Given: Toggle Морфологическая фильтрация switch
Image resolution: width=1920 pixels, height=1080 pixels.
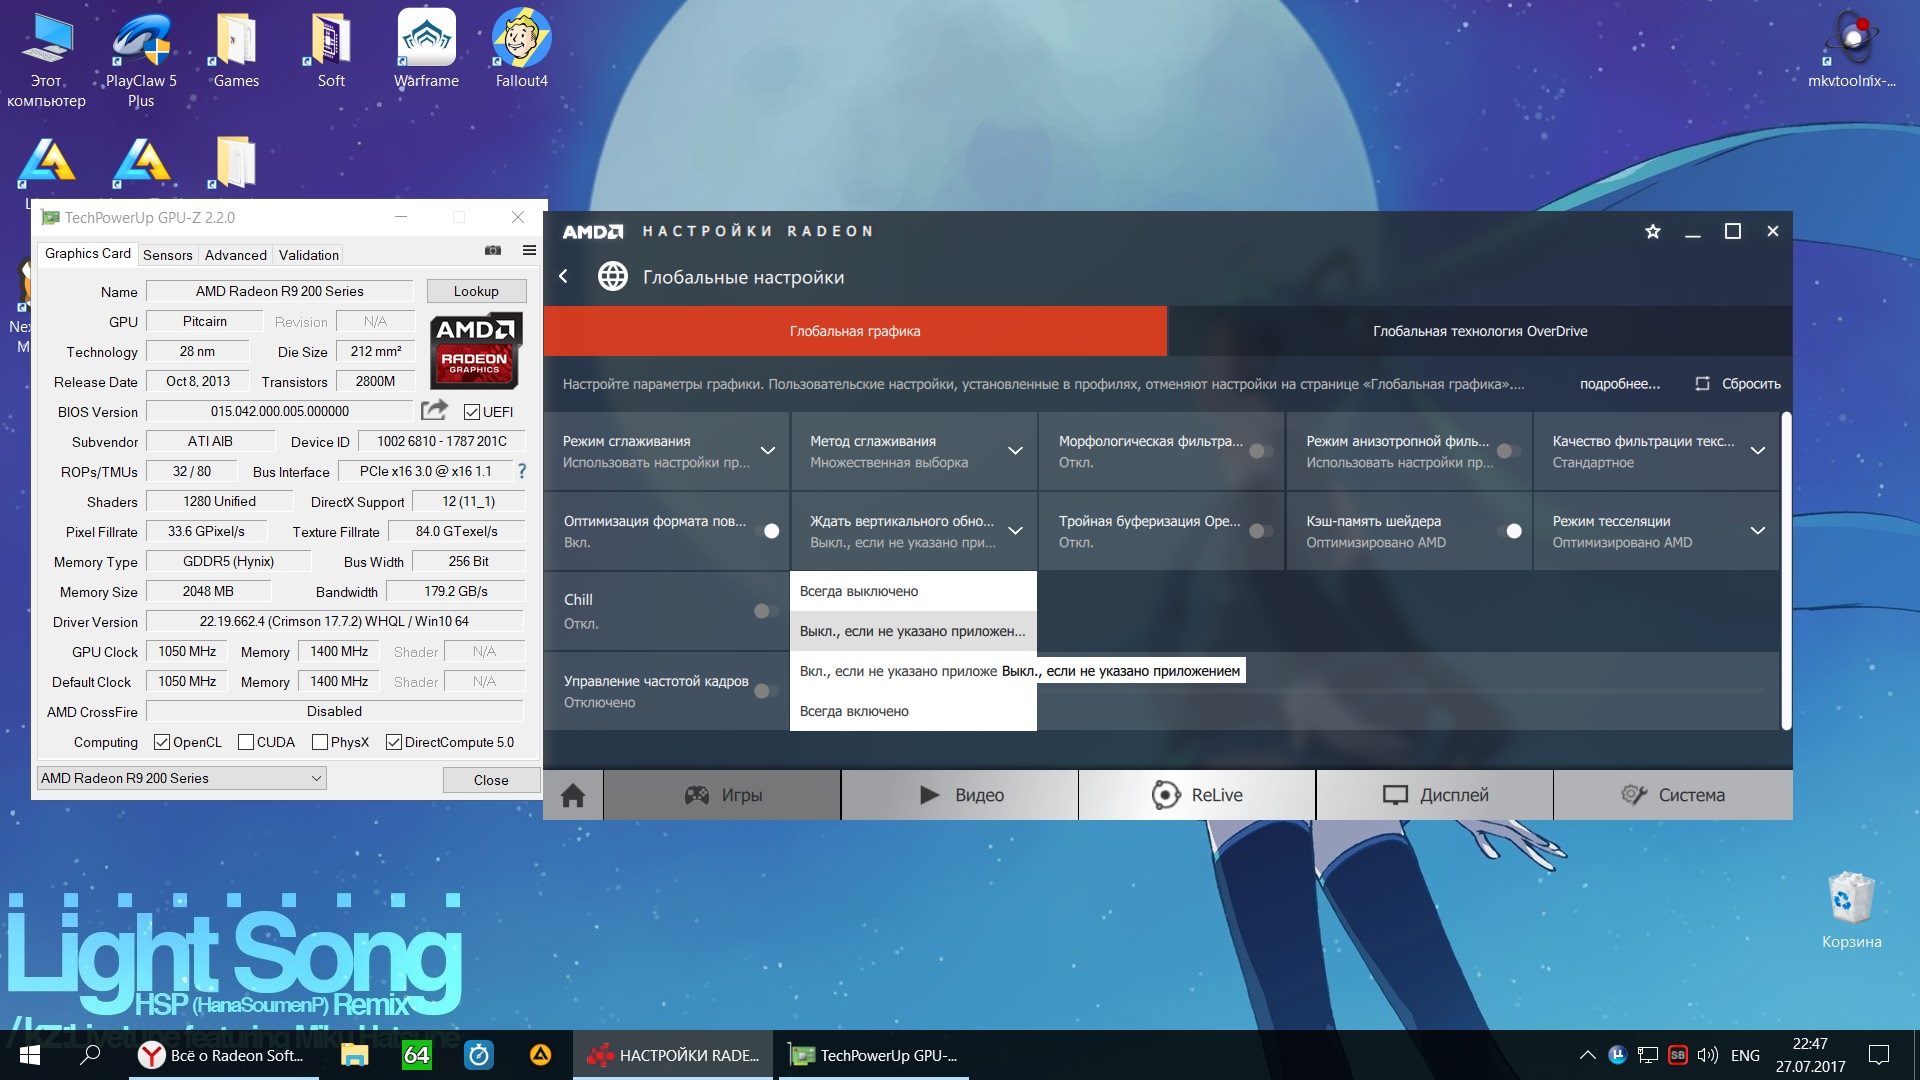Looking at the screenshot, I should coord(1261,451).
